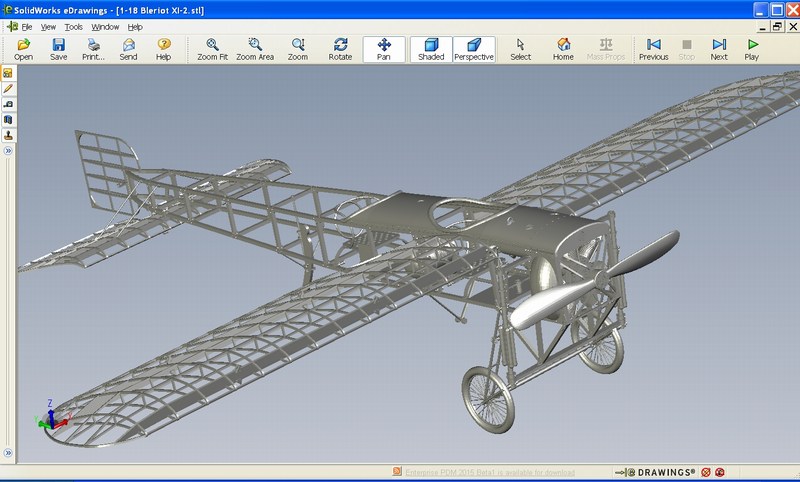Open the Tools menu
Viewport: 800px width, 482px height.
coord(73,27)
